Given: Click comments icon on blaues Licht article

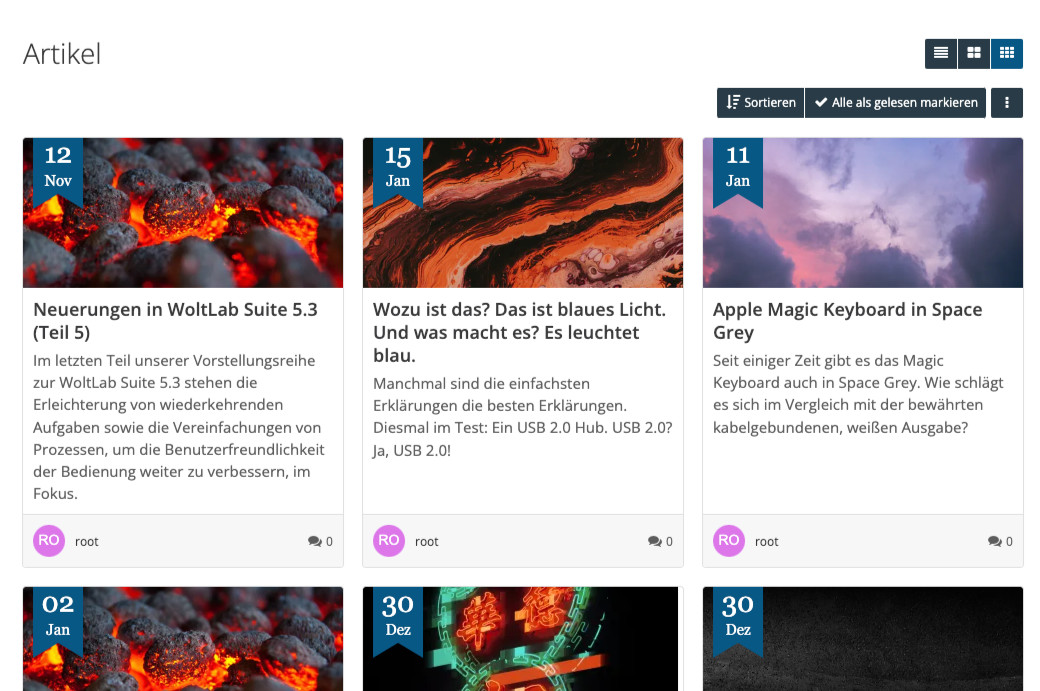Looking at the screenshot, I should [x=655, y=541].
